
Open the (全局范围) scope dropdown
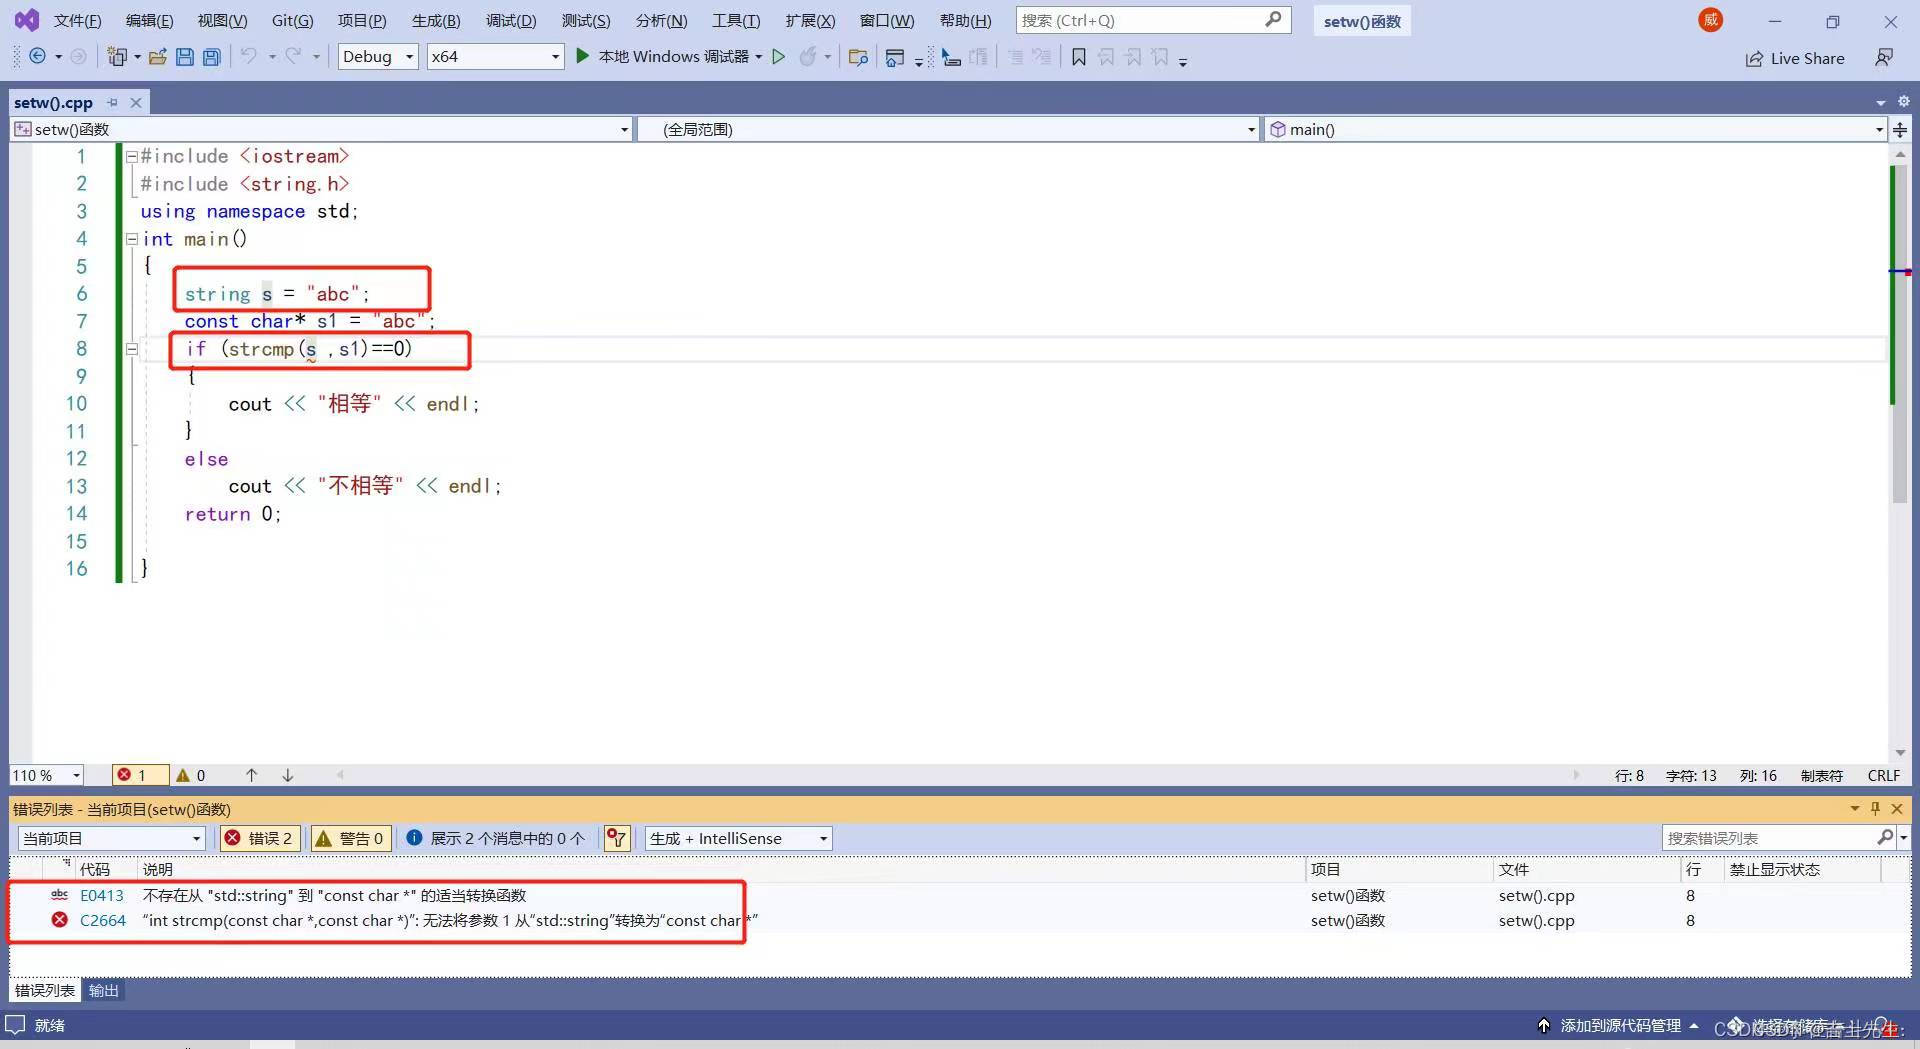click(947, 129)
